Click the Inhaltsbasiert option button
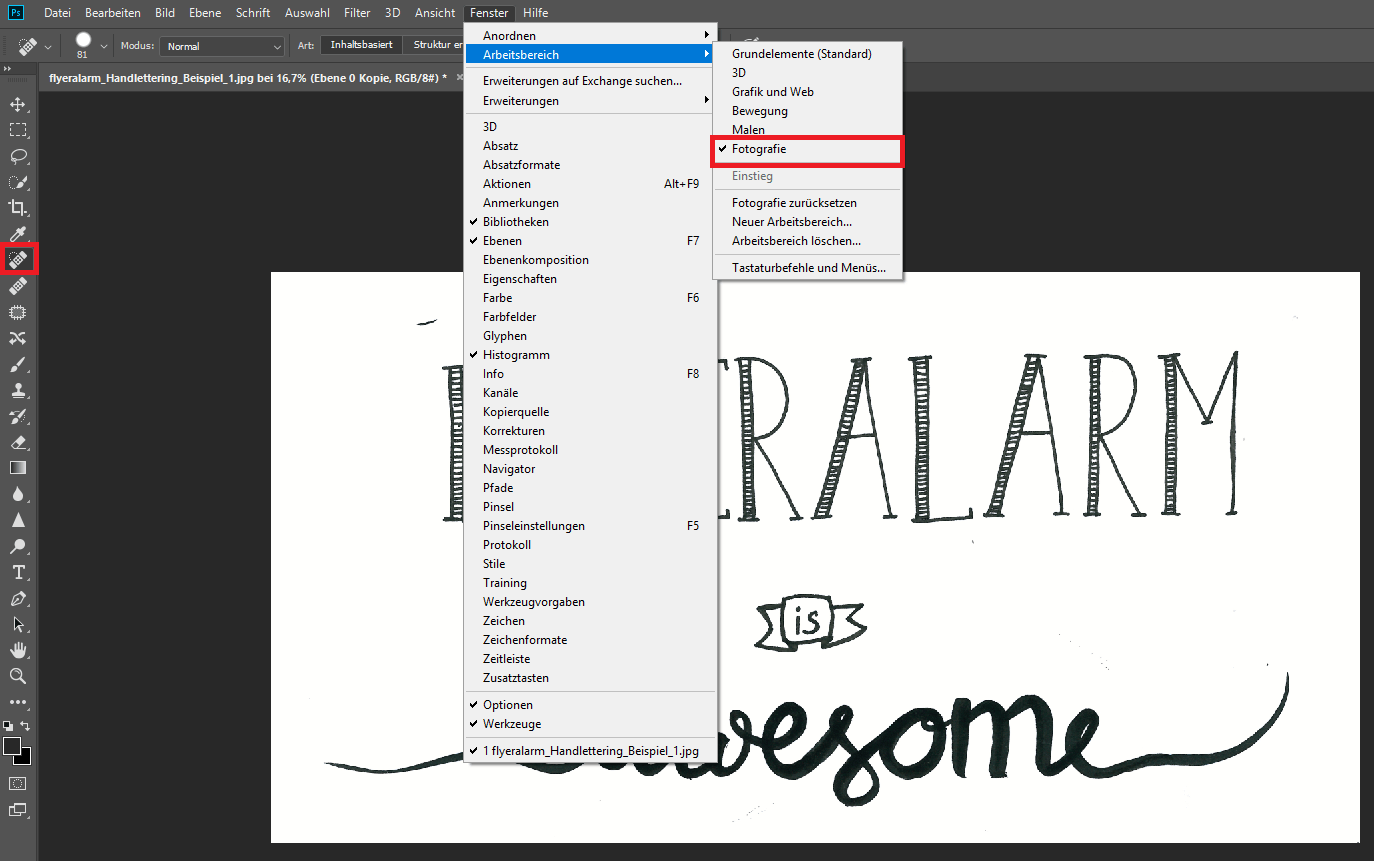1374x861 pixels. click(x=363, y=45)
